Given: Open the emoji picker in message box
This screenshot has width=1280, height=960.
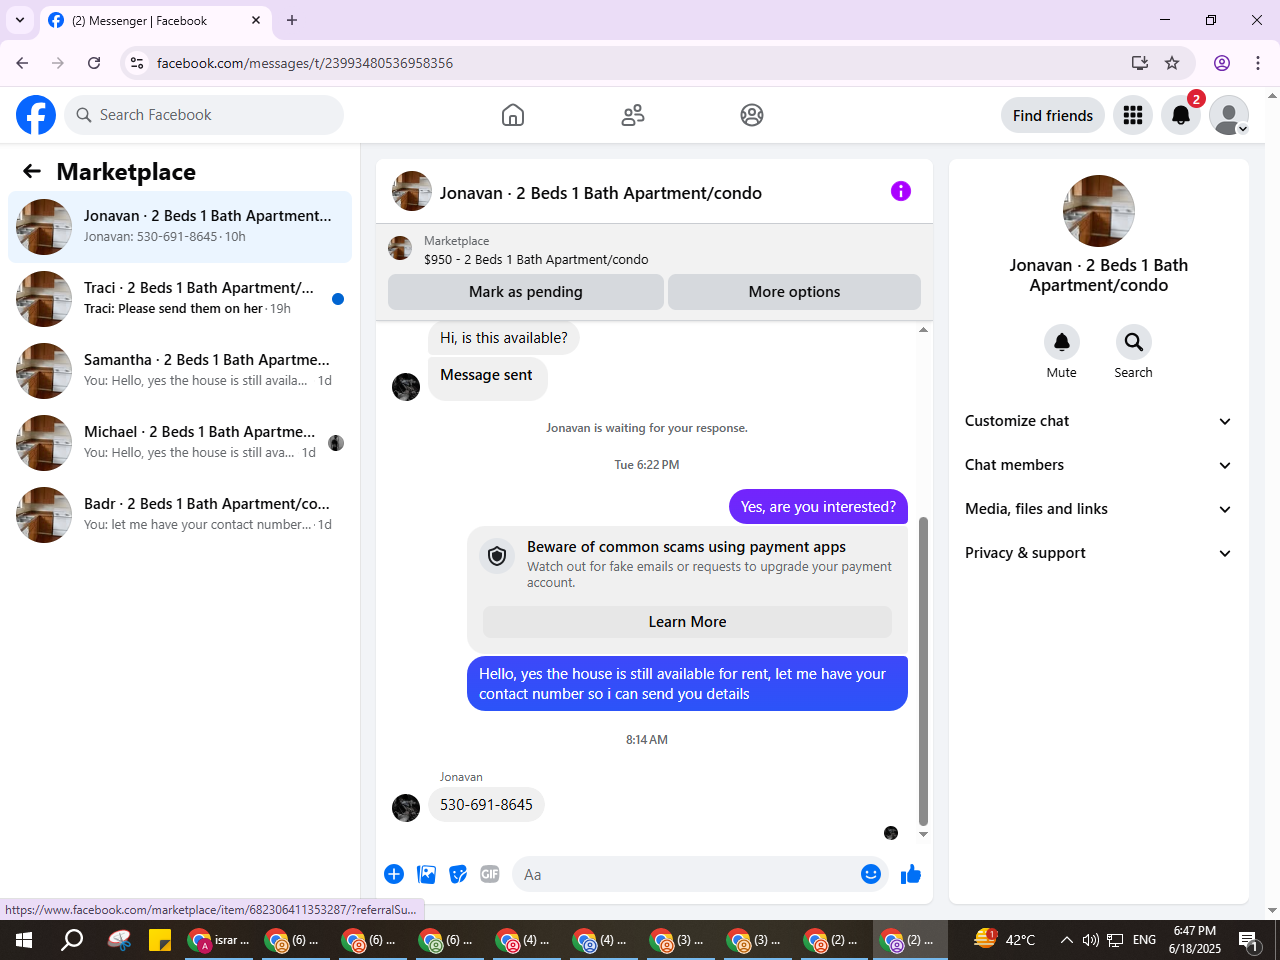Looking at the screenshot, I should click(x=871, y=874).
